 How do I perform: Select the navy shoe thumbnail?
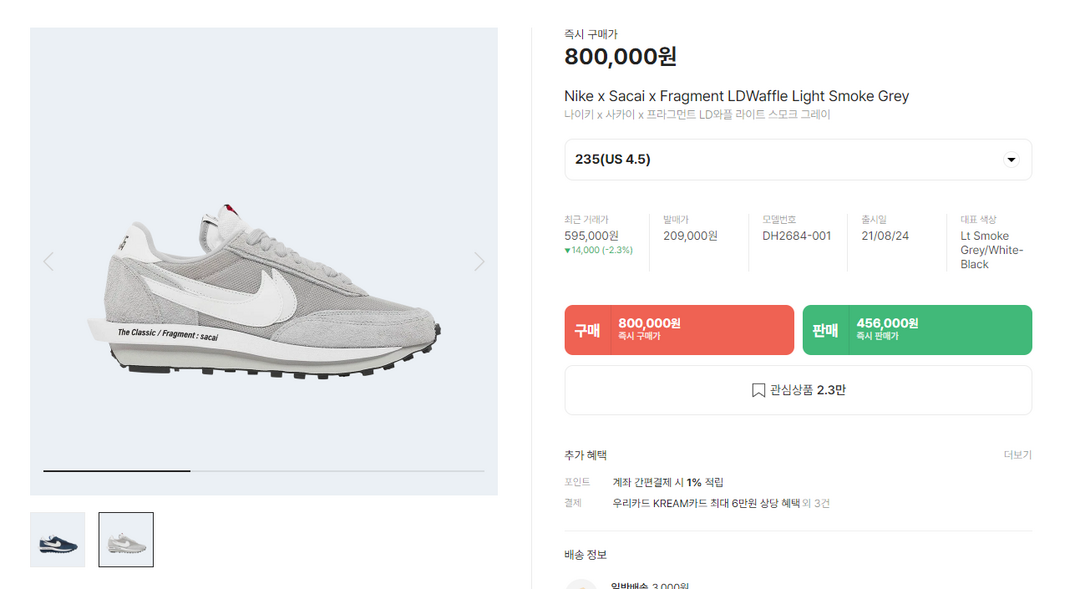pyautogui.click(x=58, y=540)
